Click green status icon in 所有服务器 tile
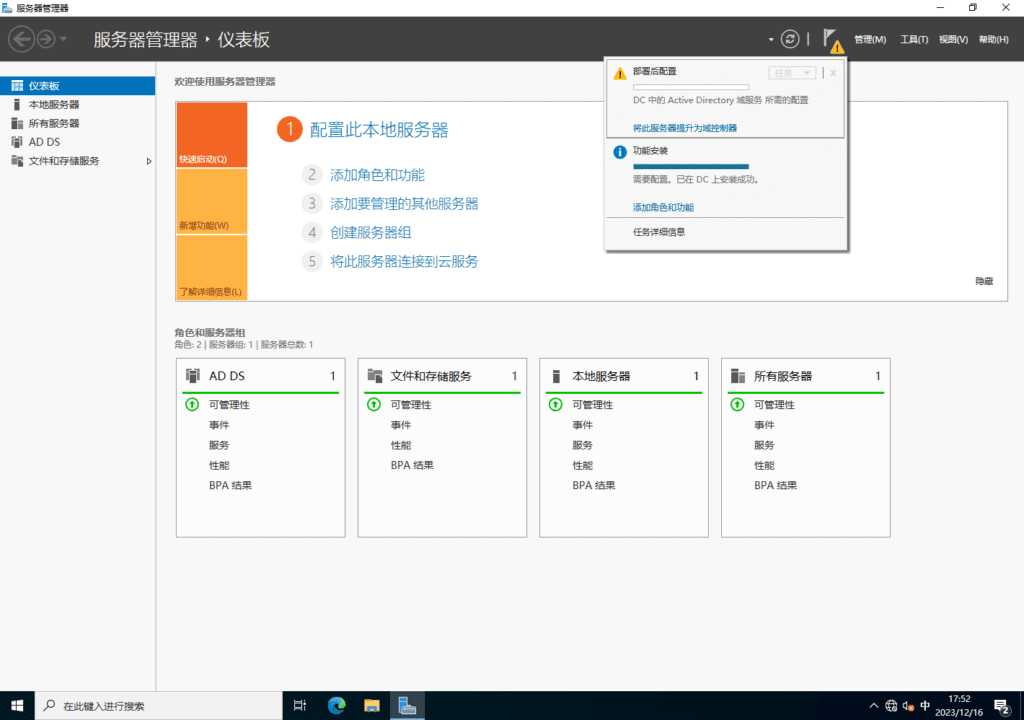1024x720 pixels. [737, 404]
